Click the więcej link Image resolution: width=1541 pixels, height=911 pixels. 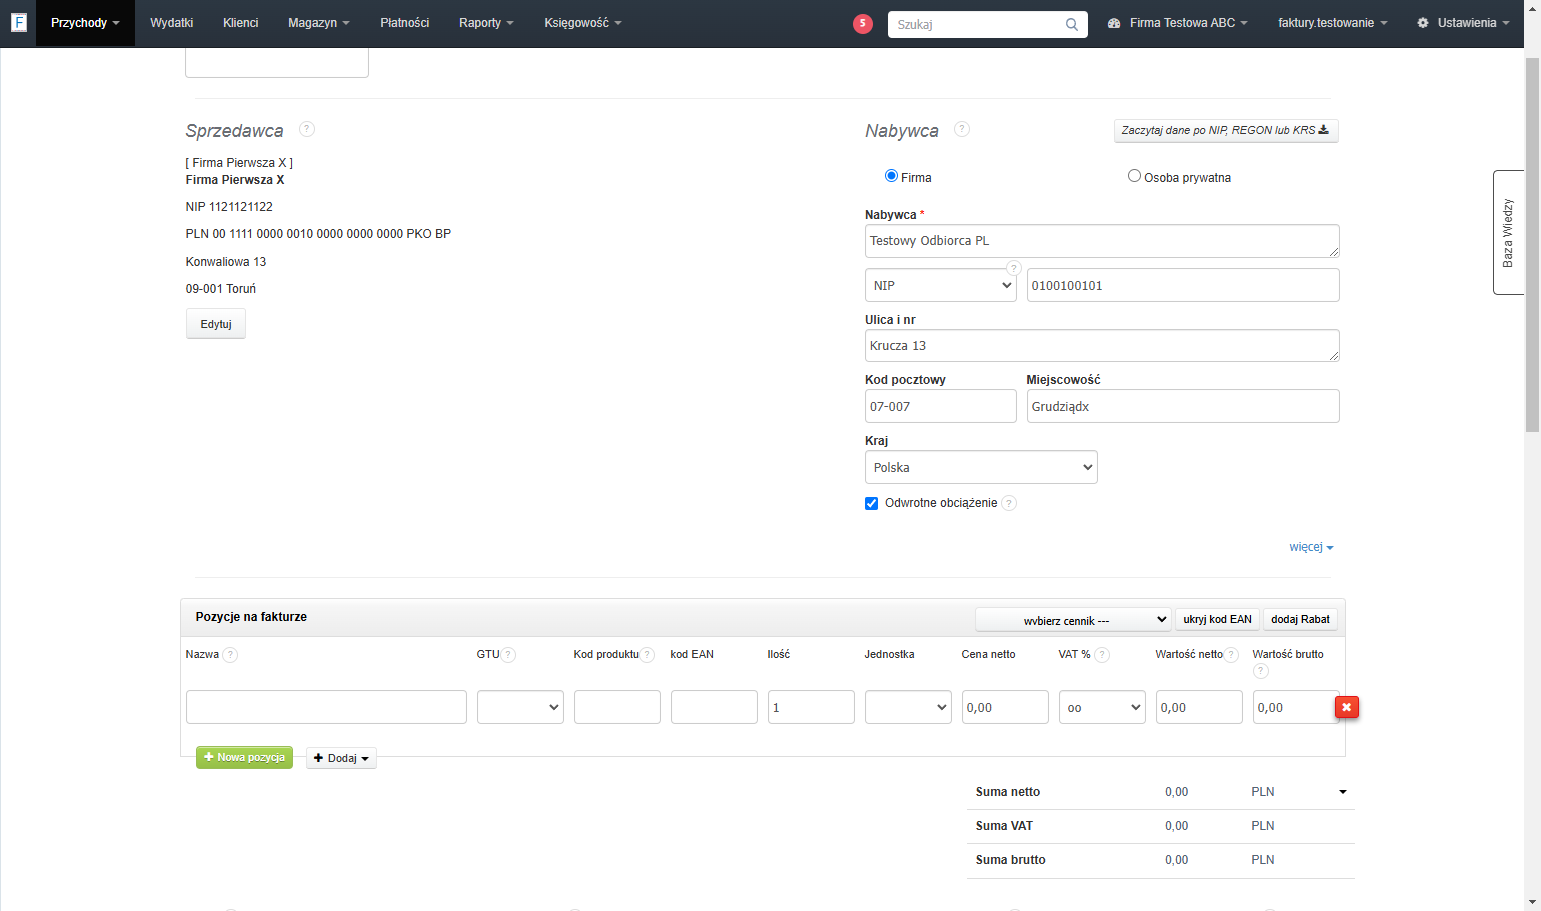[x=1311, y=547]
